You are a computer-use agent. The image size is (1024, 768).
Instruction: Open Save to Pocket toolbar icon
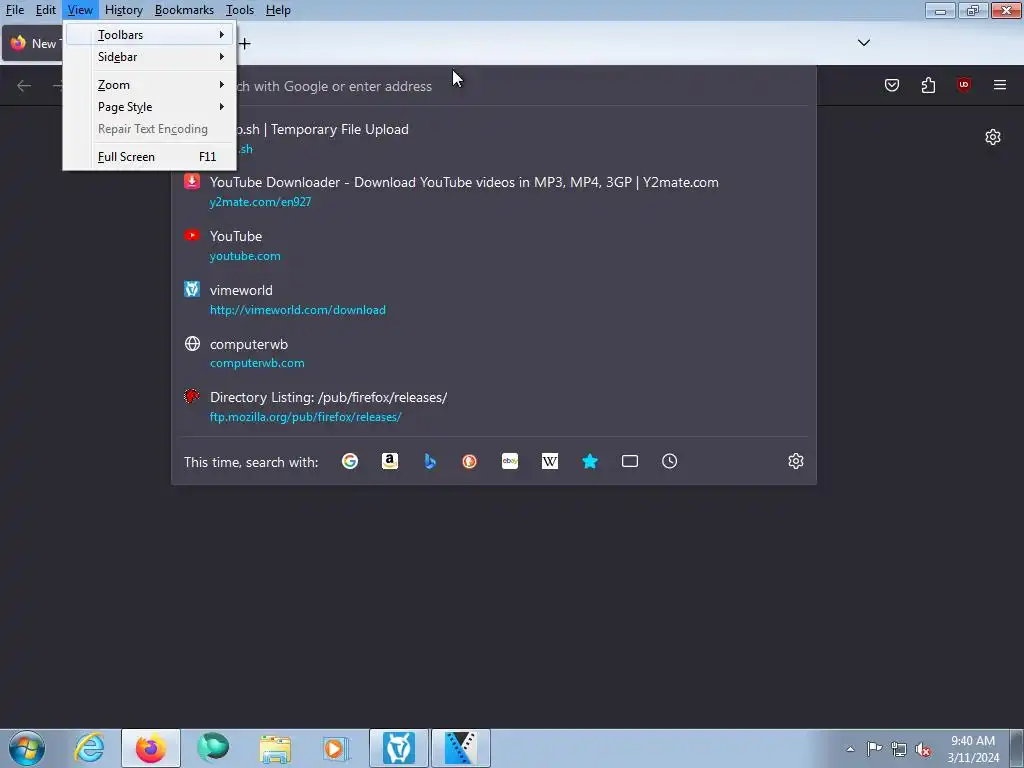892,85
